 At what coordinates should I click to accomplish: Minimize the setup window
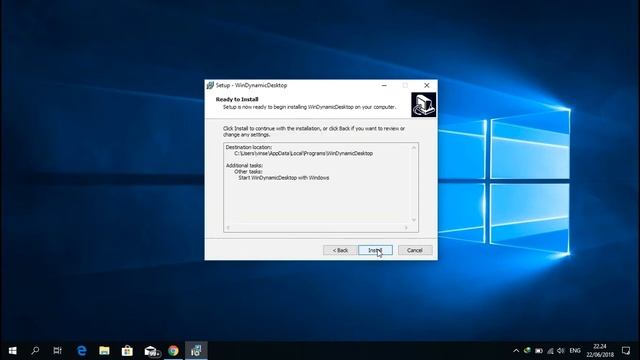point(384,85)
